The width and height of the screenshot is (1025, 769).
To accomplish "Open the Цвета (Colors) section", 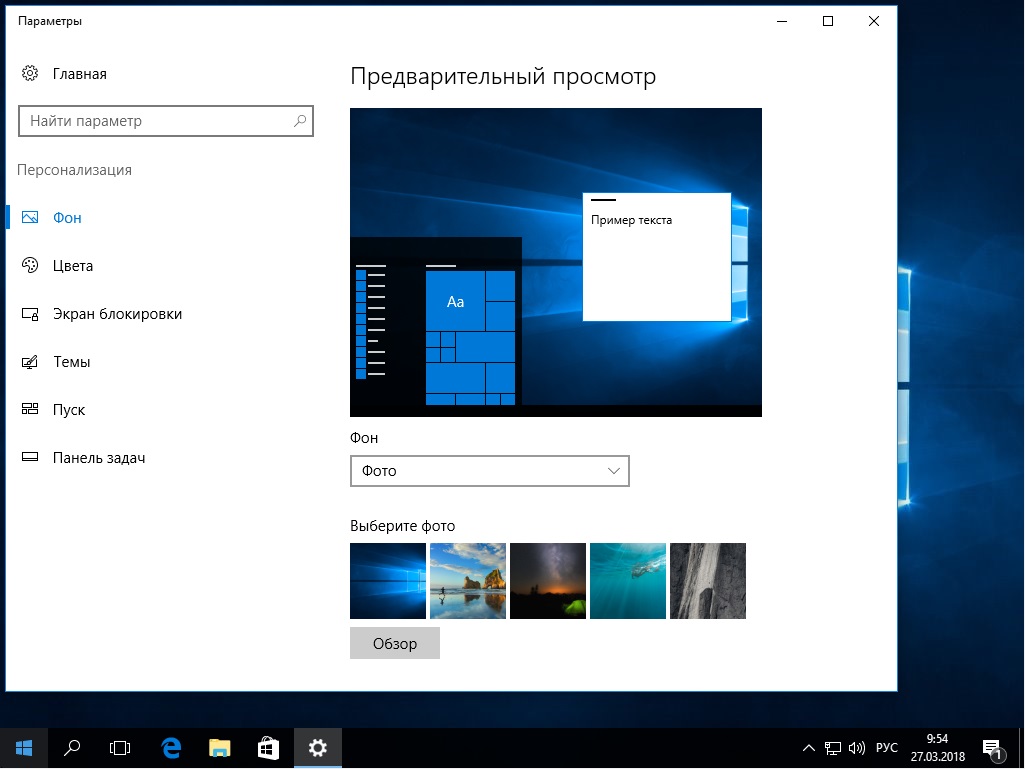I will pyautogui.click(x=72, y=266).
